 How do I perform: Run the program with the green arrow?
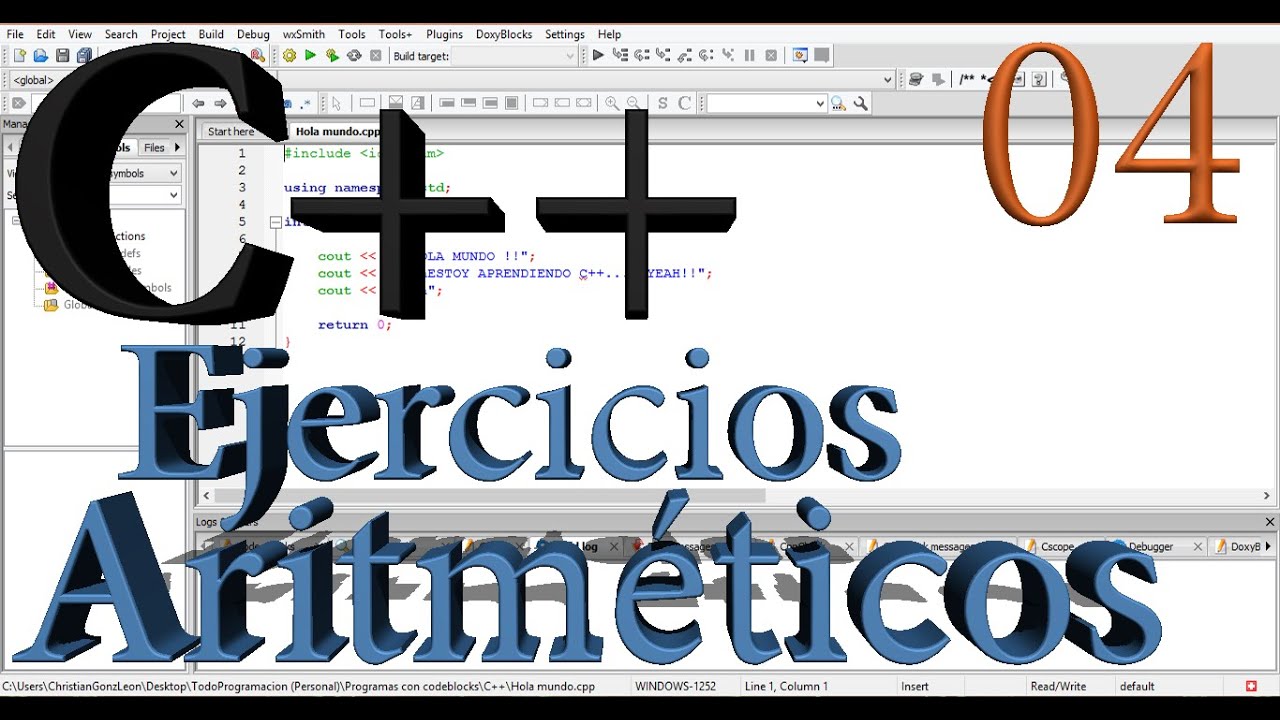click(x=310, y=56)
